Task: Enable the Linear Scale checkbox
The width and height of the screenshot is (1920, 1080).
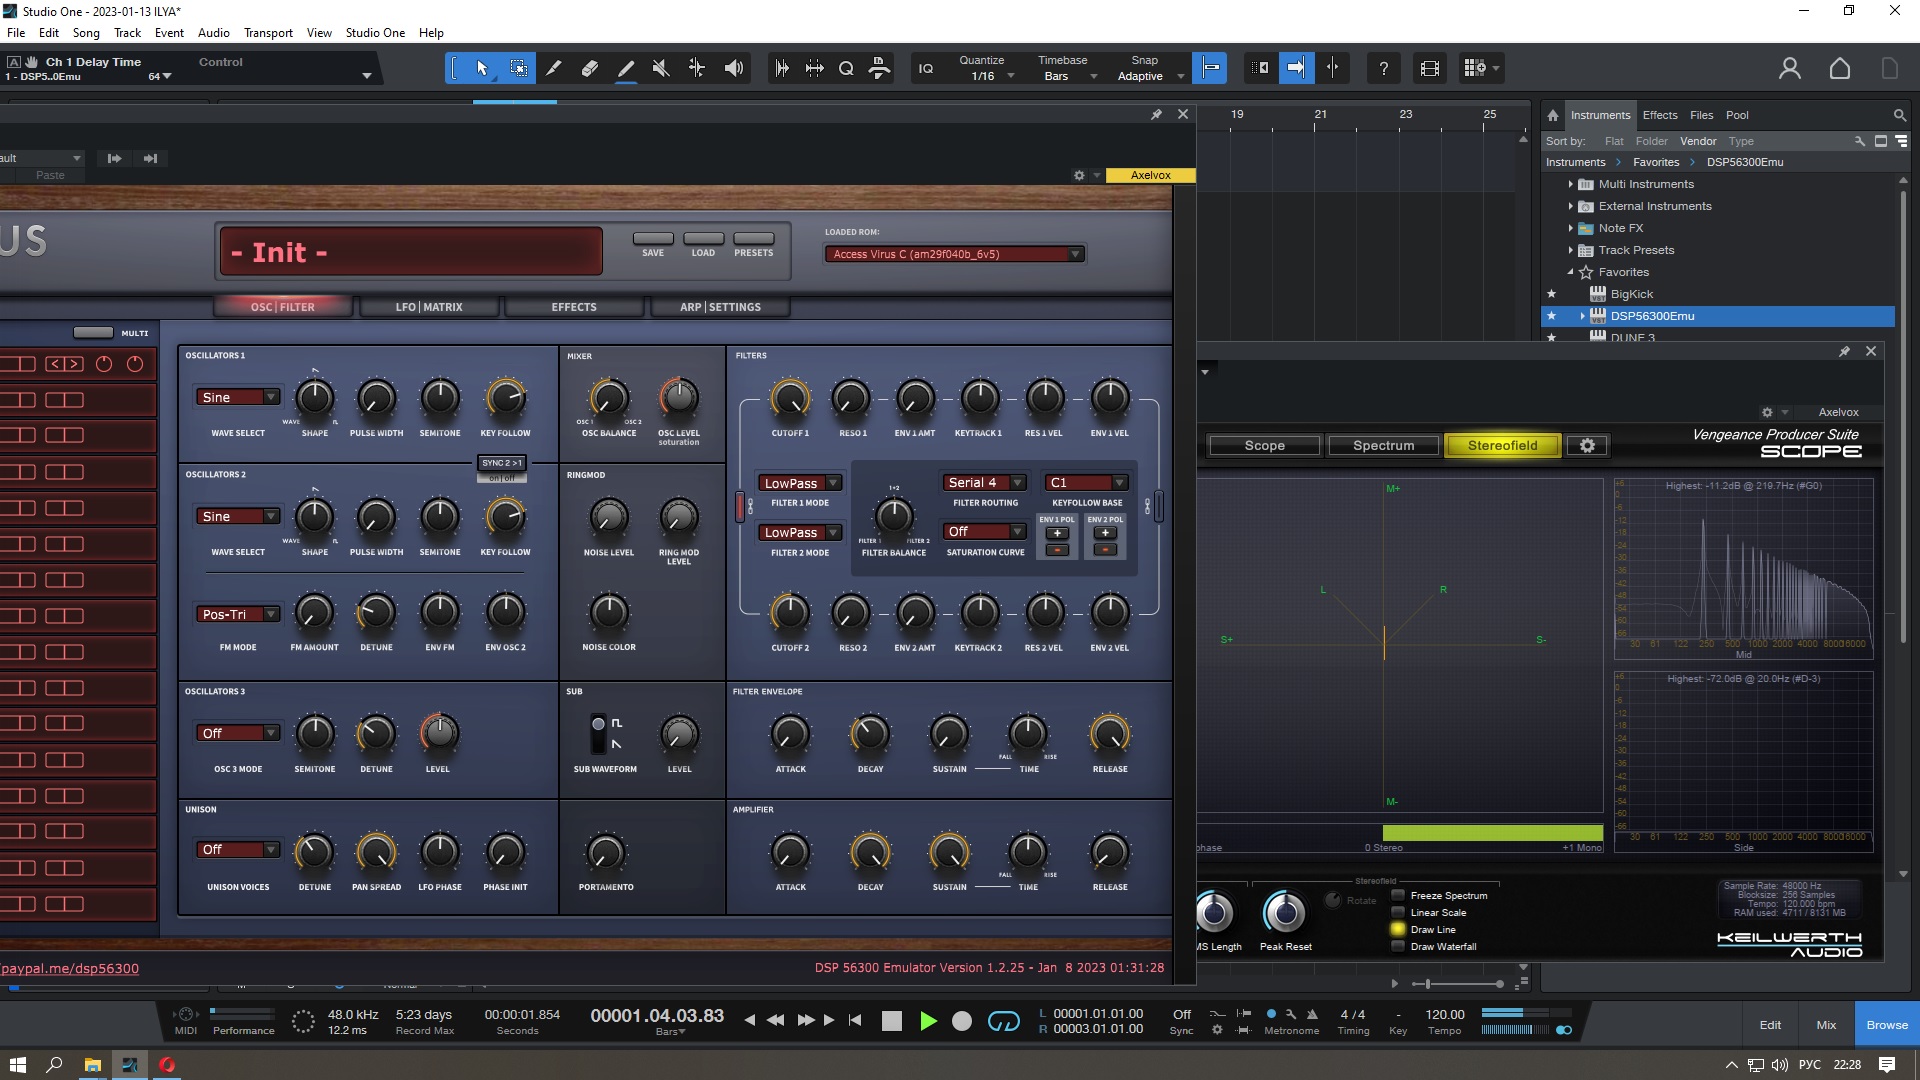Action: [1398, 912]
